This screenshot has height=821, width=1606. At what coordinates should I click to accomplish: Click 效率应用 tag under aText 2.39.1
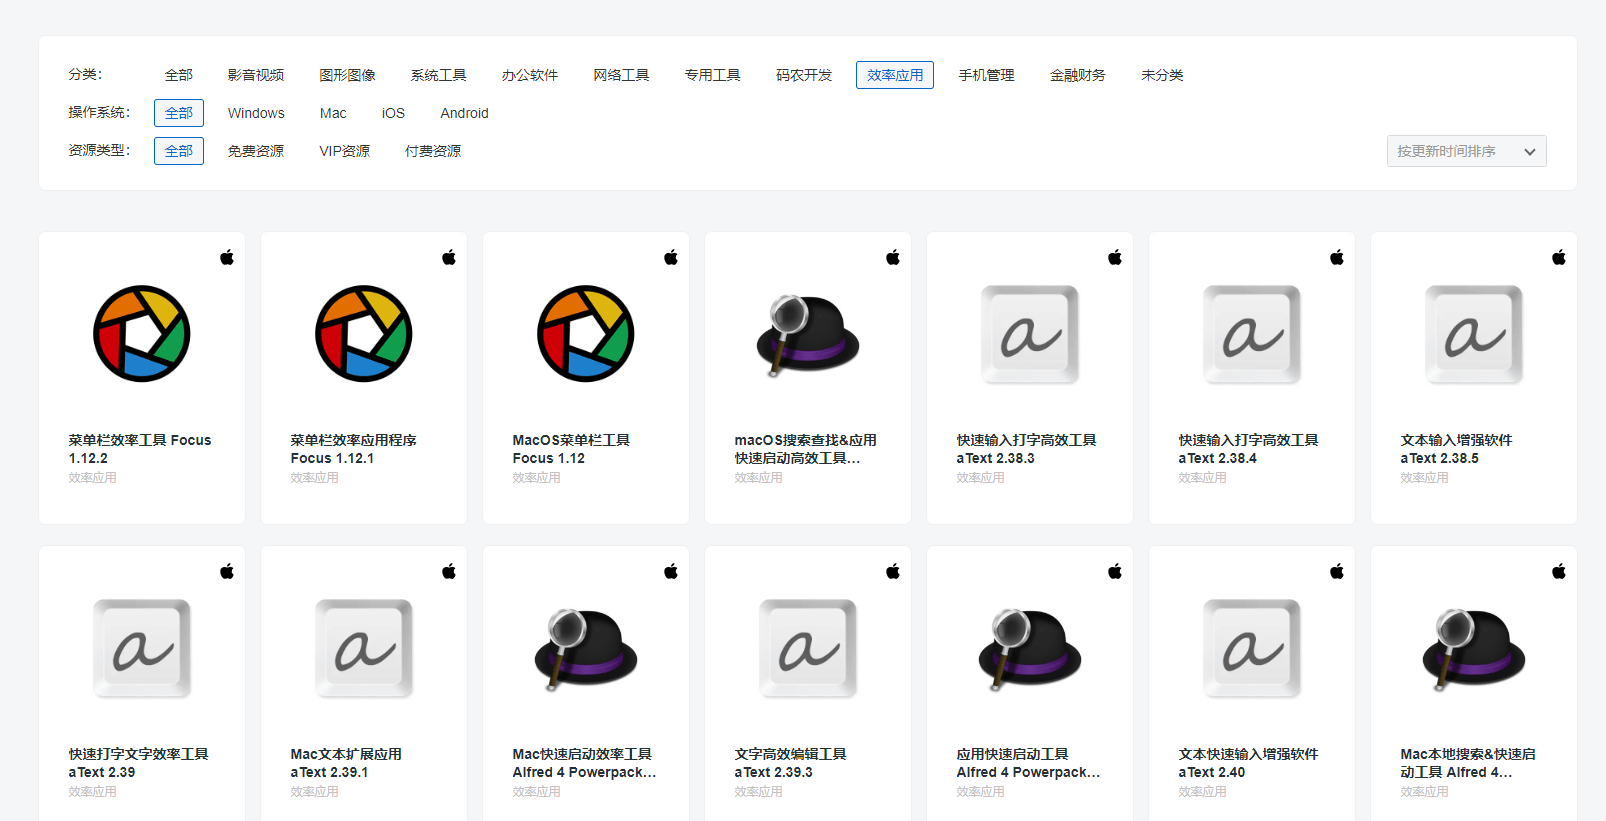(314, 791)
